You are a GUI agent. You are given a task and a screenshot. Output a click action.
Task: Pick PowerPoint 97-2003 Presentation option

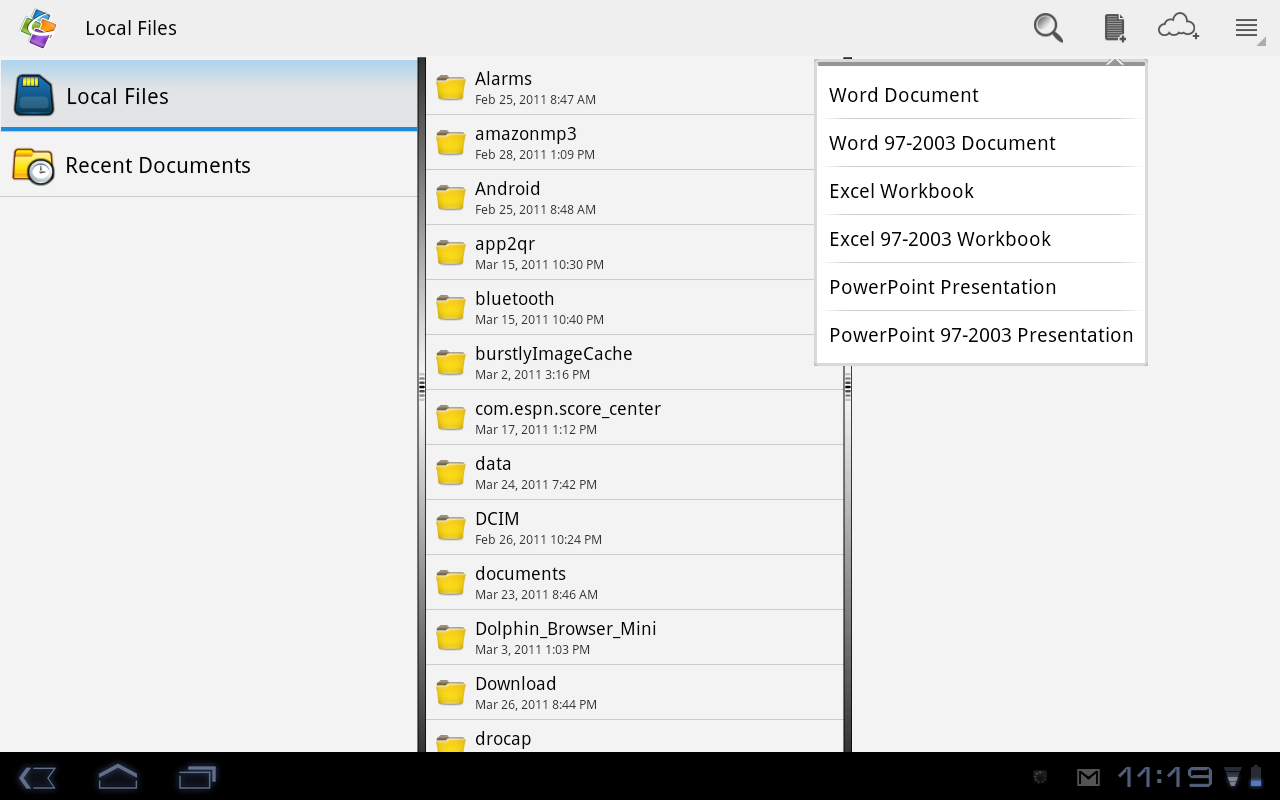click(x=980, y=335)
